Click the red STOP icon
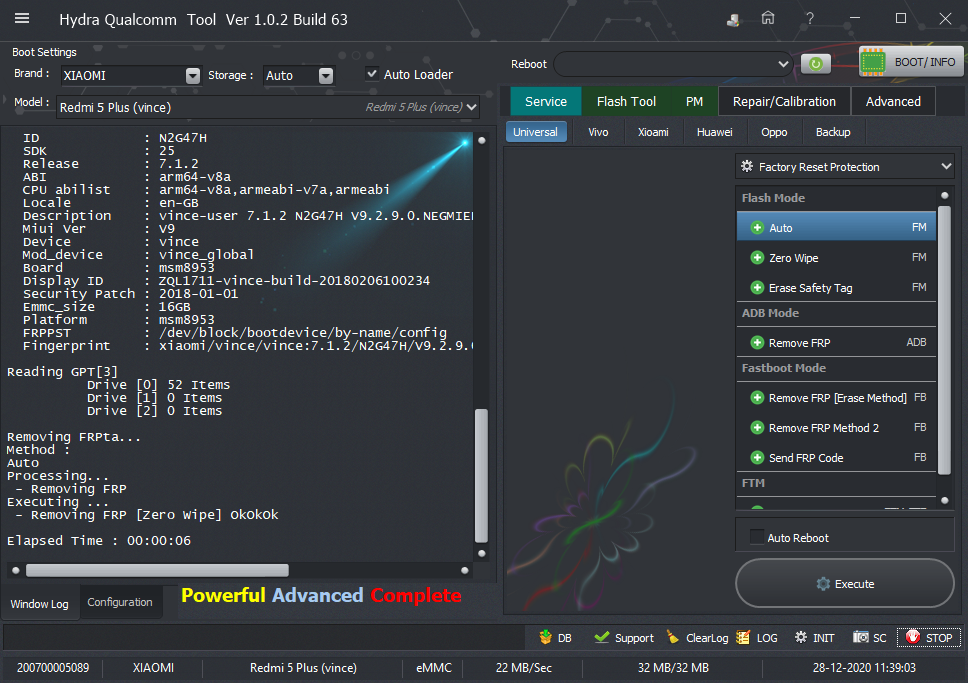968x683 pixels. tap(912, 637)
